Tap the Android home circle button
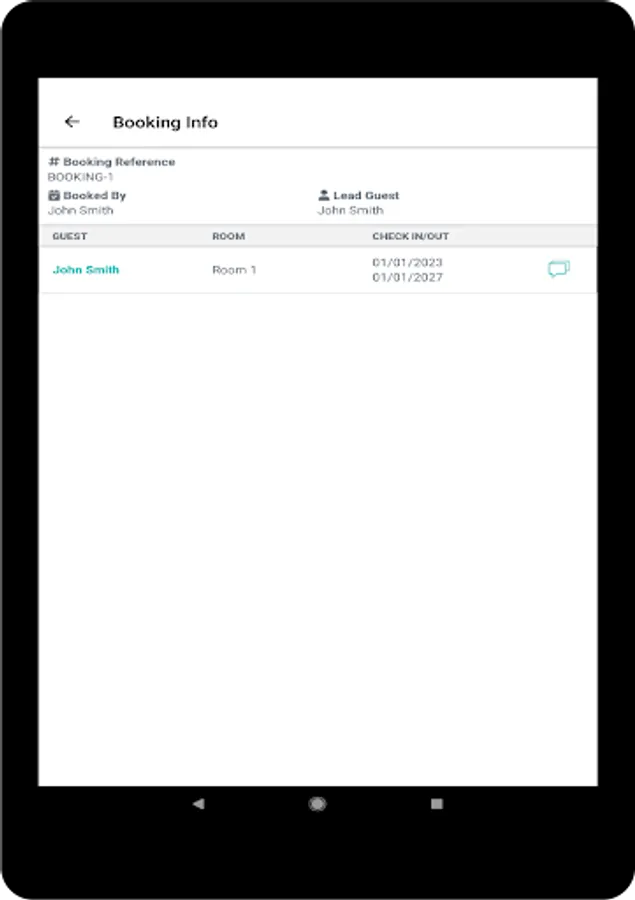Image resolution: width=635 pixels, height=900 pixels. click(318, 804)
